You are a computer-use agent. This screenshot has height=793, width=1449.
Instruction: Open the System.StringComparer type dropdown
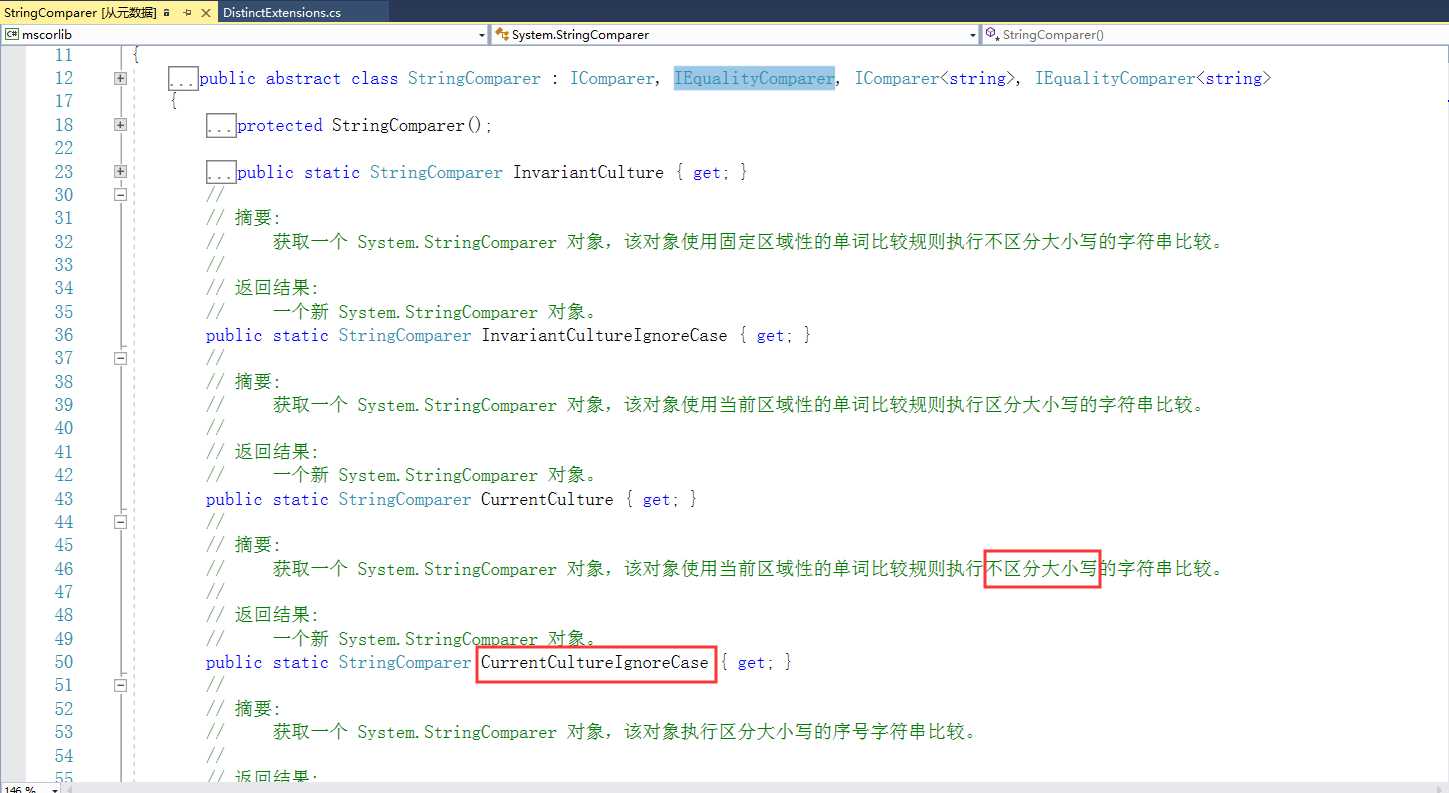tap(735, 34)
